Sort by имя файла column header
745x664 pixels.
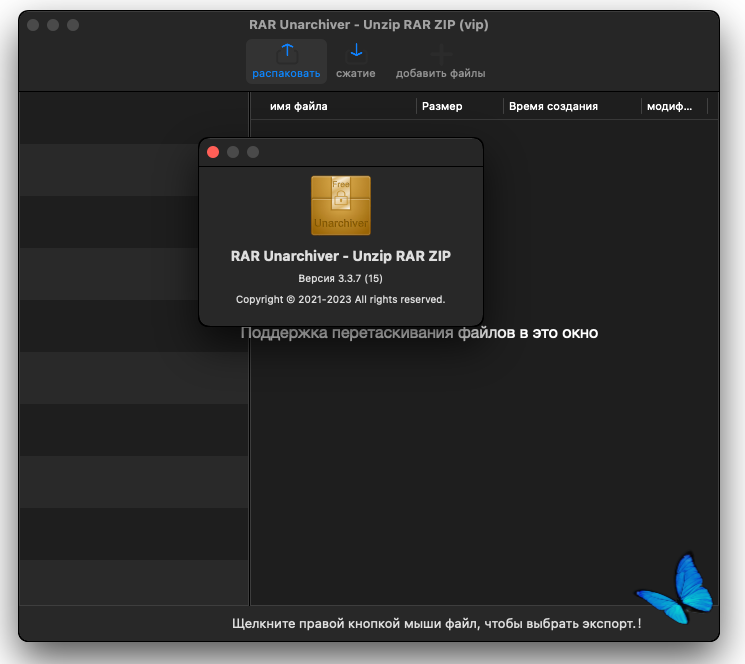click(x=334, y=106)
